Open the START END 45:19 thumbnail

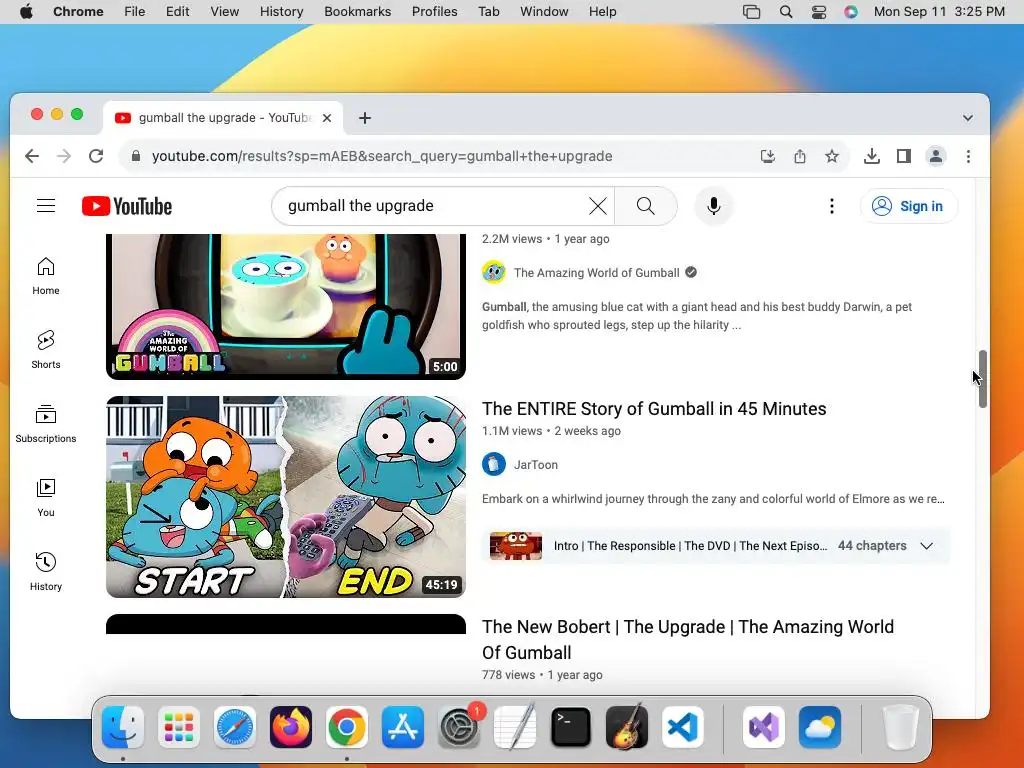pyautogui.click(x=286, y=497)
